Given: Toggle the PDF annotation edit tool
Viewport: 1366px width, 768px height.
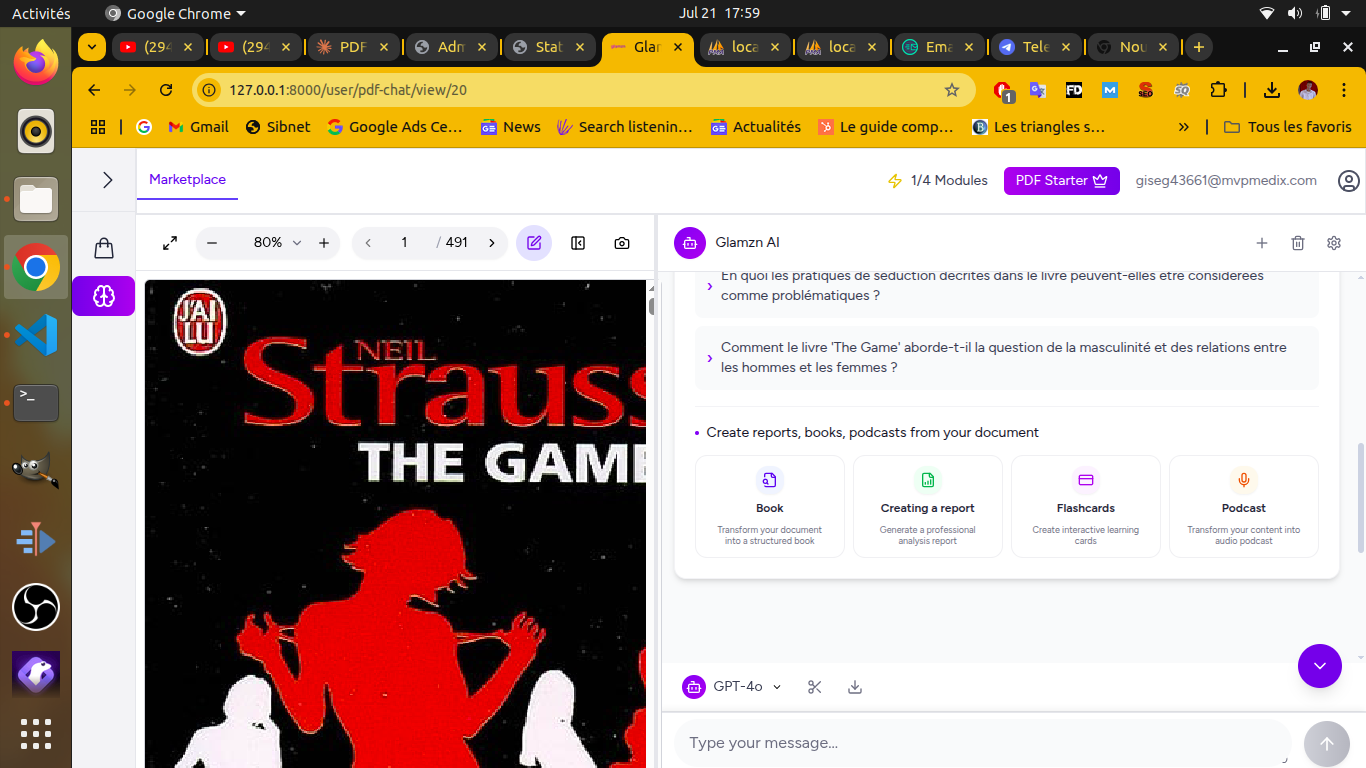Looking at the screenshot, I should tap(534, 243).
